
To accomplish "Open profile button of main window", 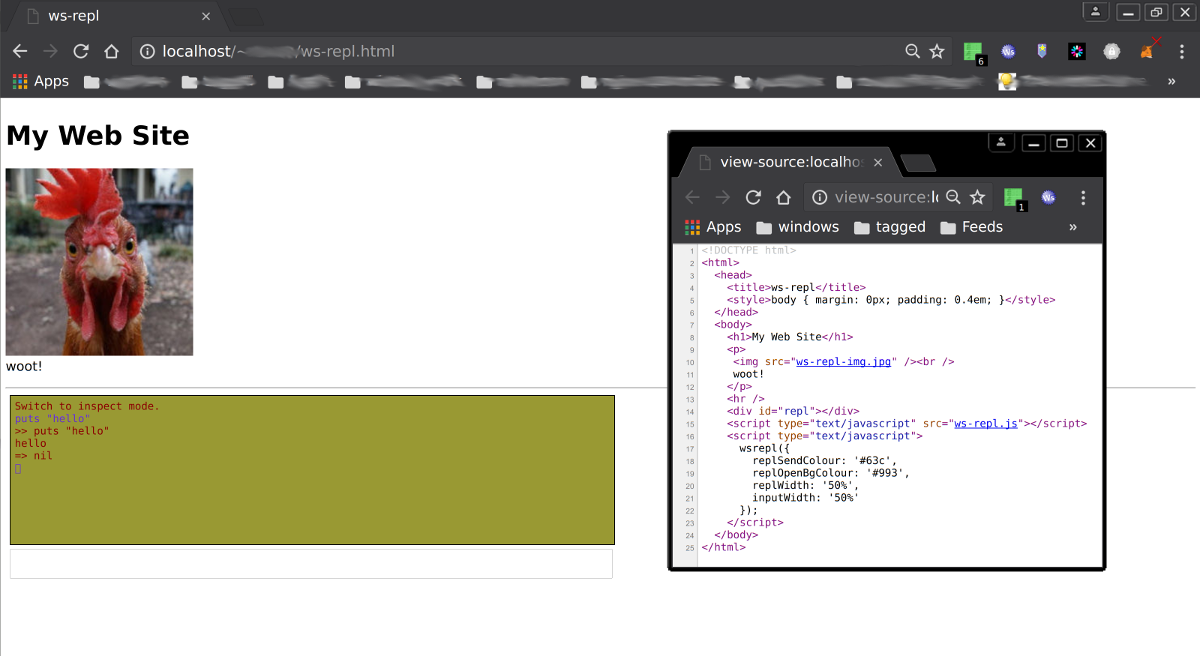I will point(1097,11).
